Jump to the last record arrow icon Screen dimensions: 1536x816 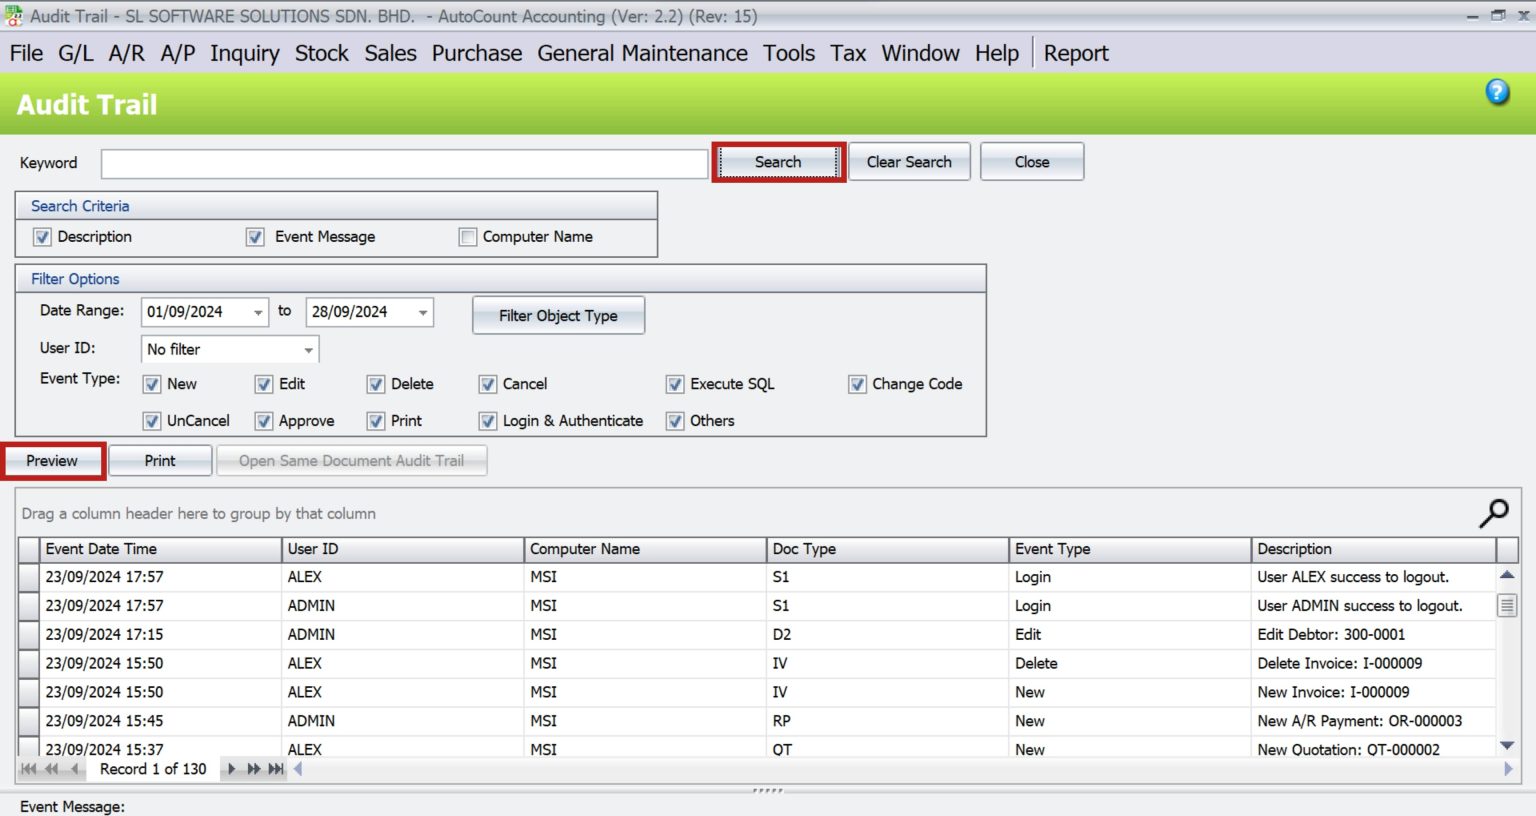(275, 769)
